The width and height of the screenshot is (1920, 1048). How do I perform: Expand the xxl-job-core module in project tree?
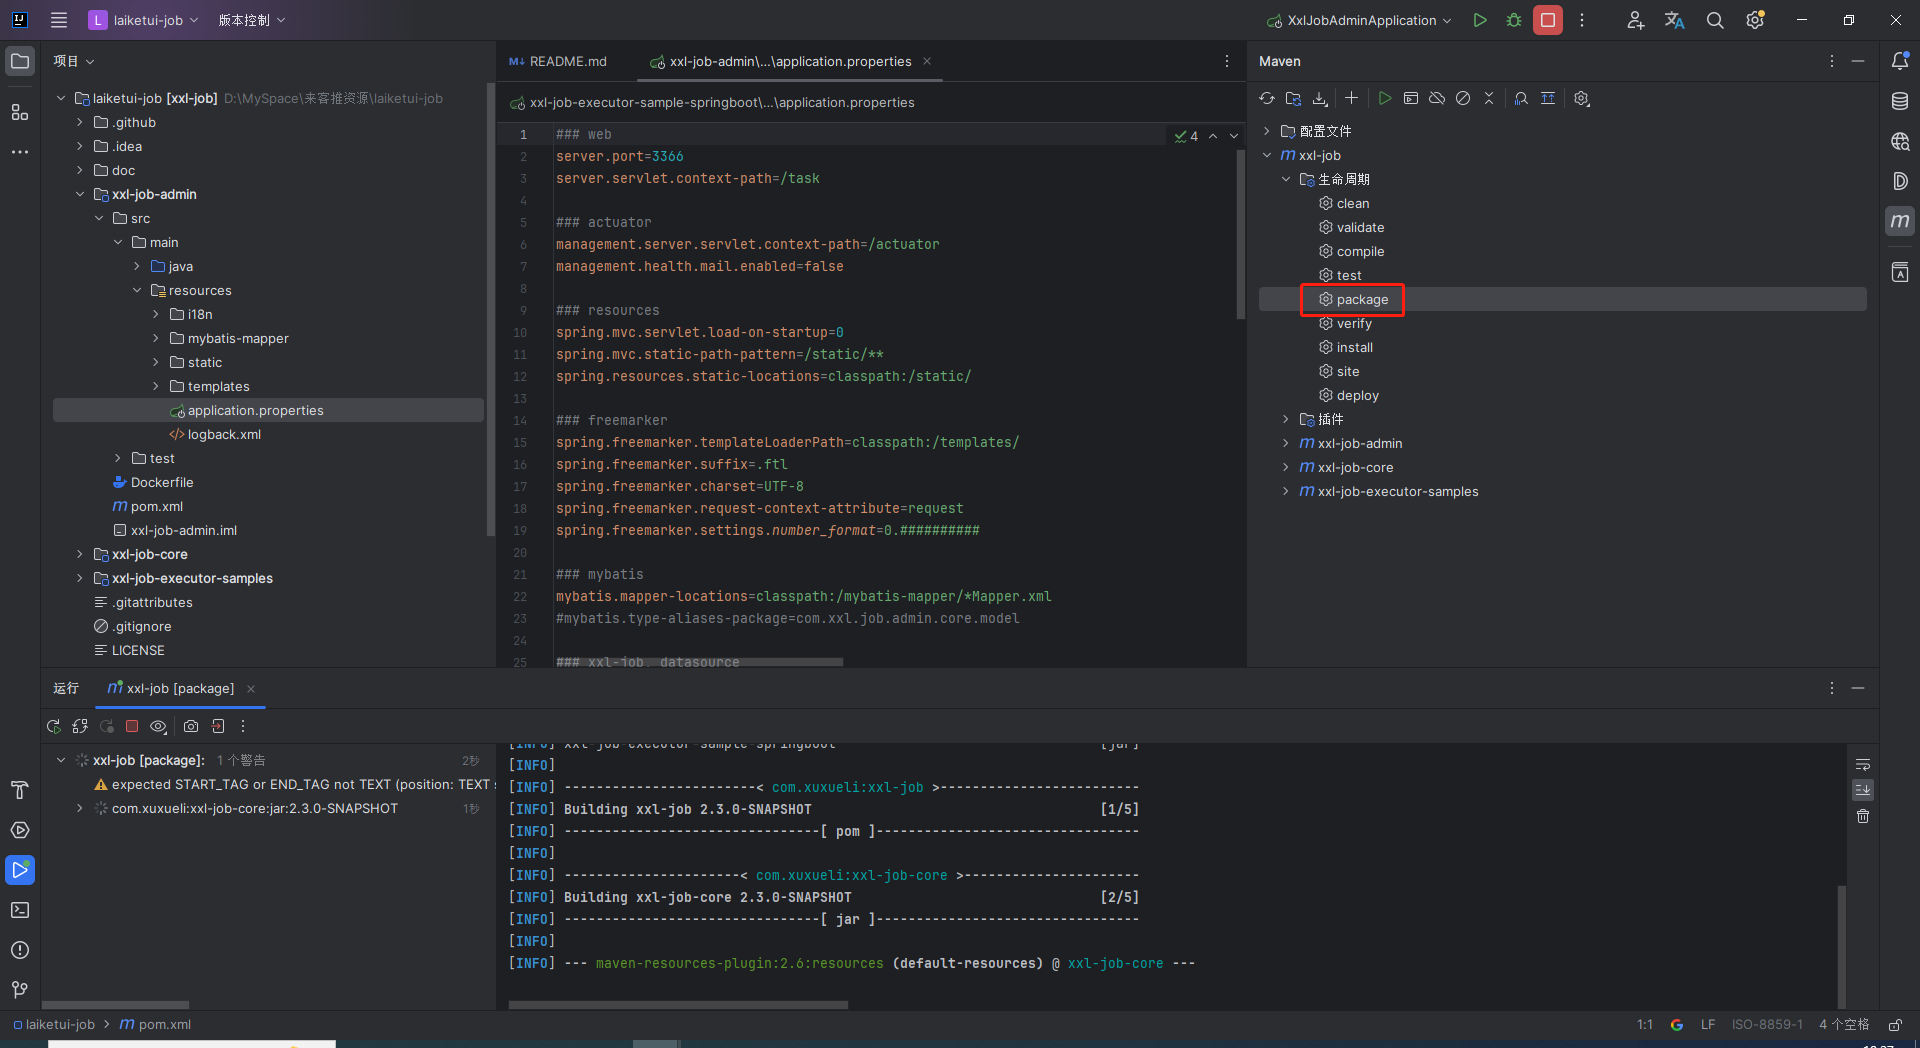80,554
